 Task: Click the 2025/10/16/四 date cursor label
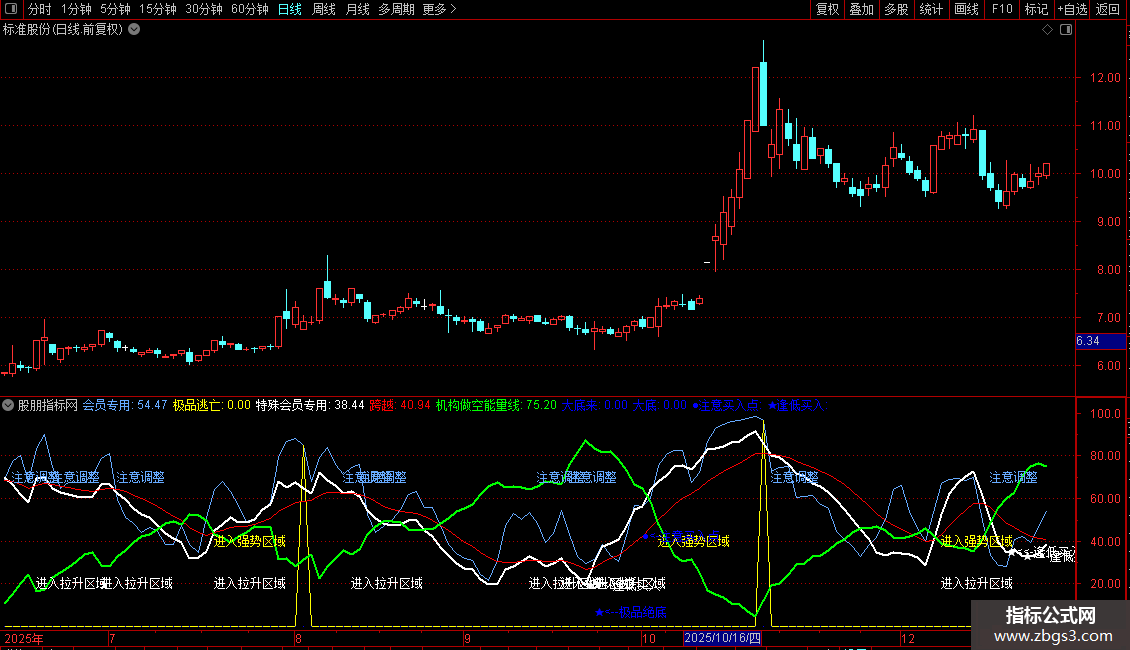[x=722, y=638]
